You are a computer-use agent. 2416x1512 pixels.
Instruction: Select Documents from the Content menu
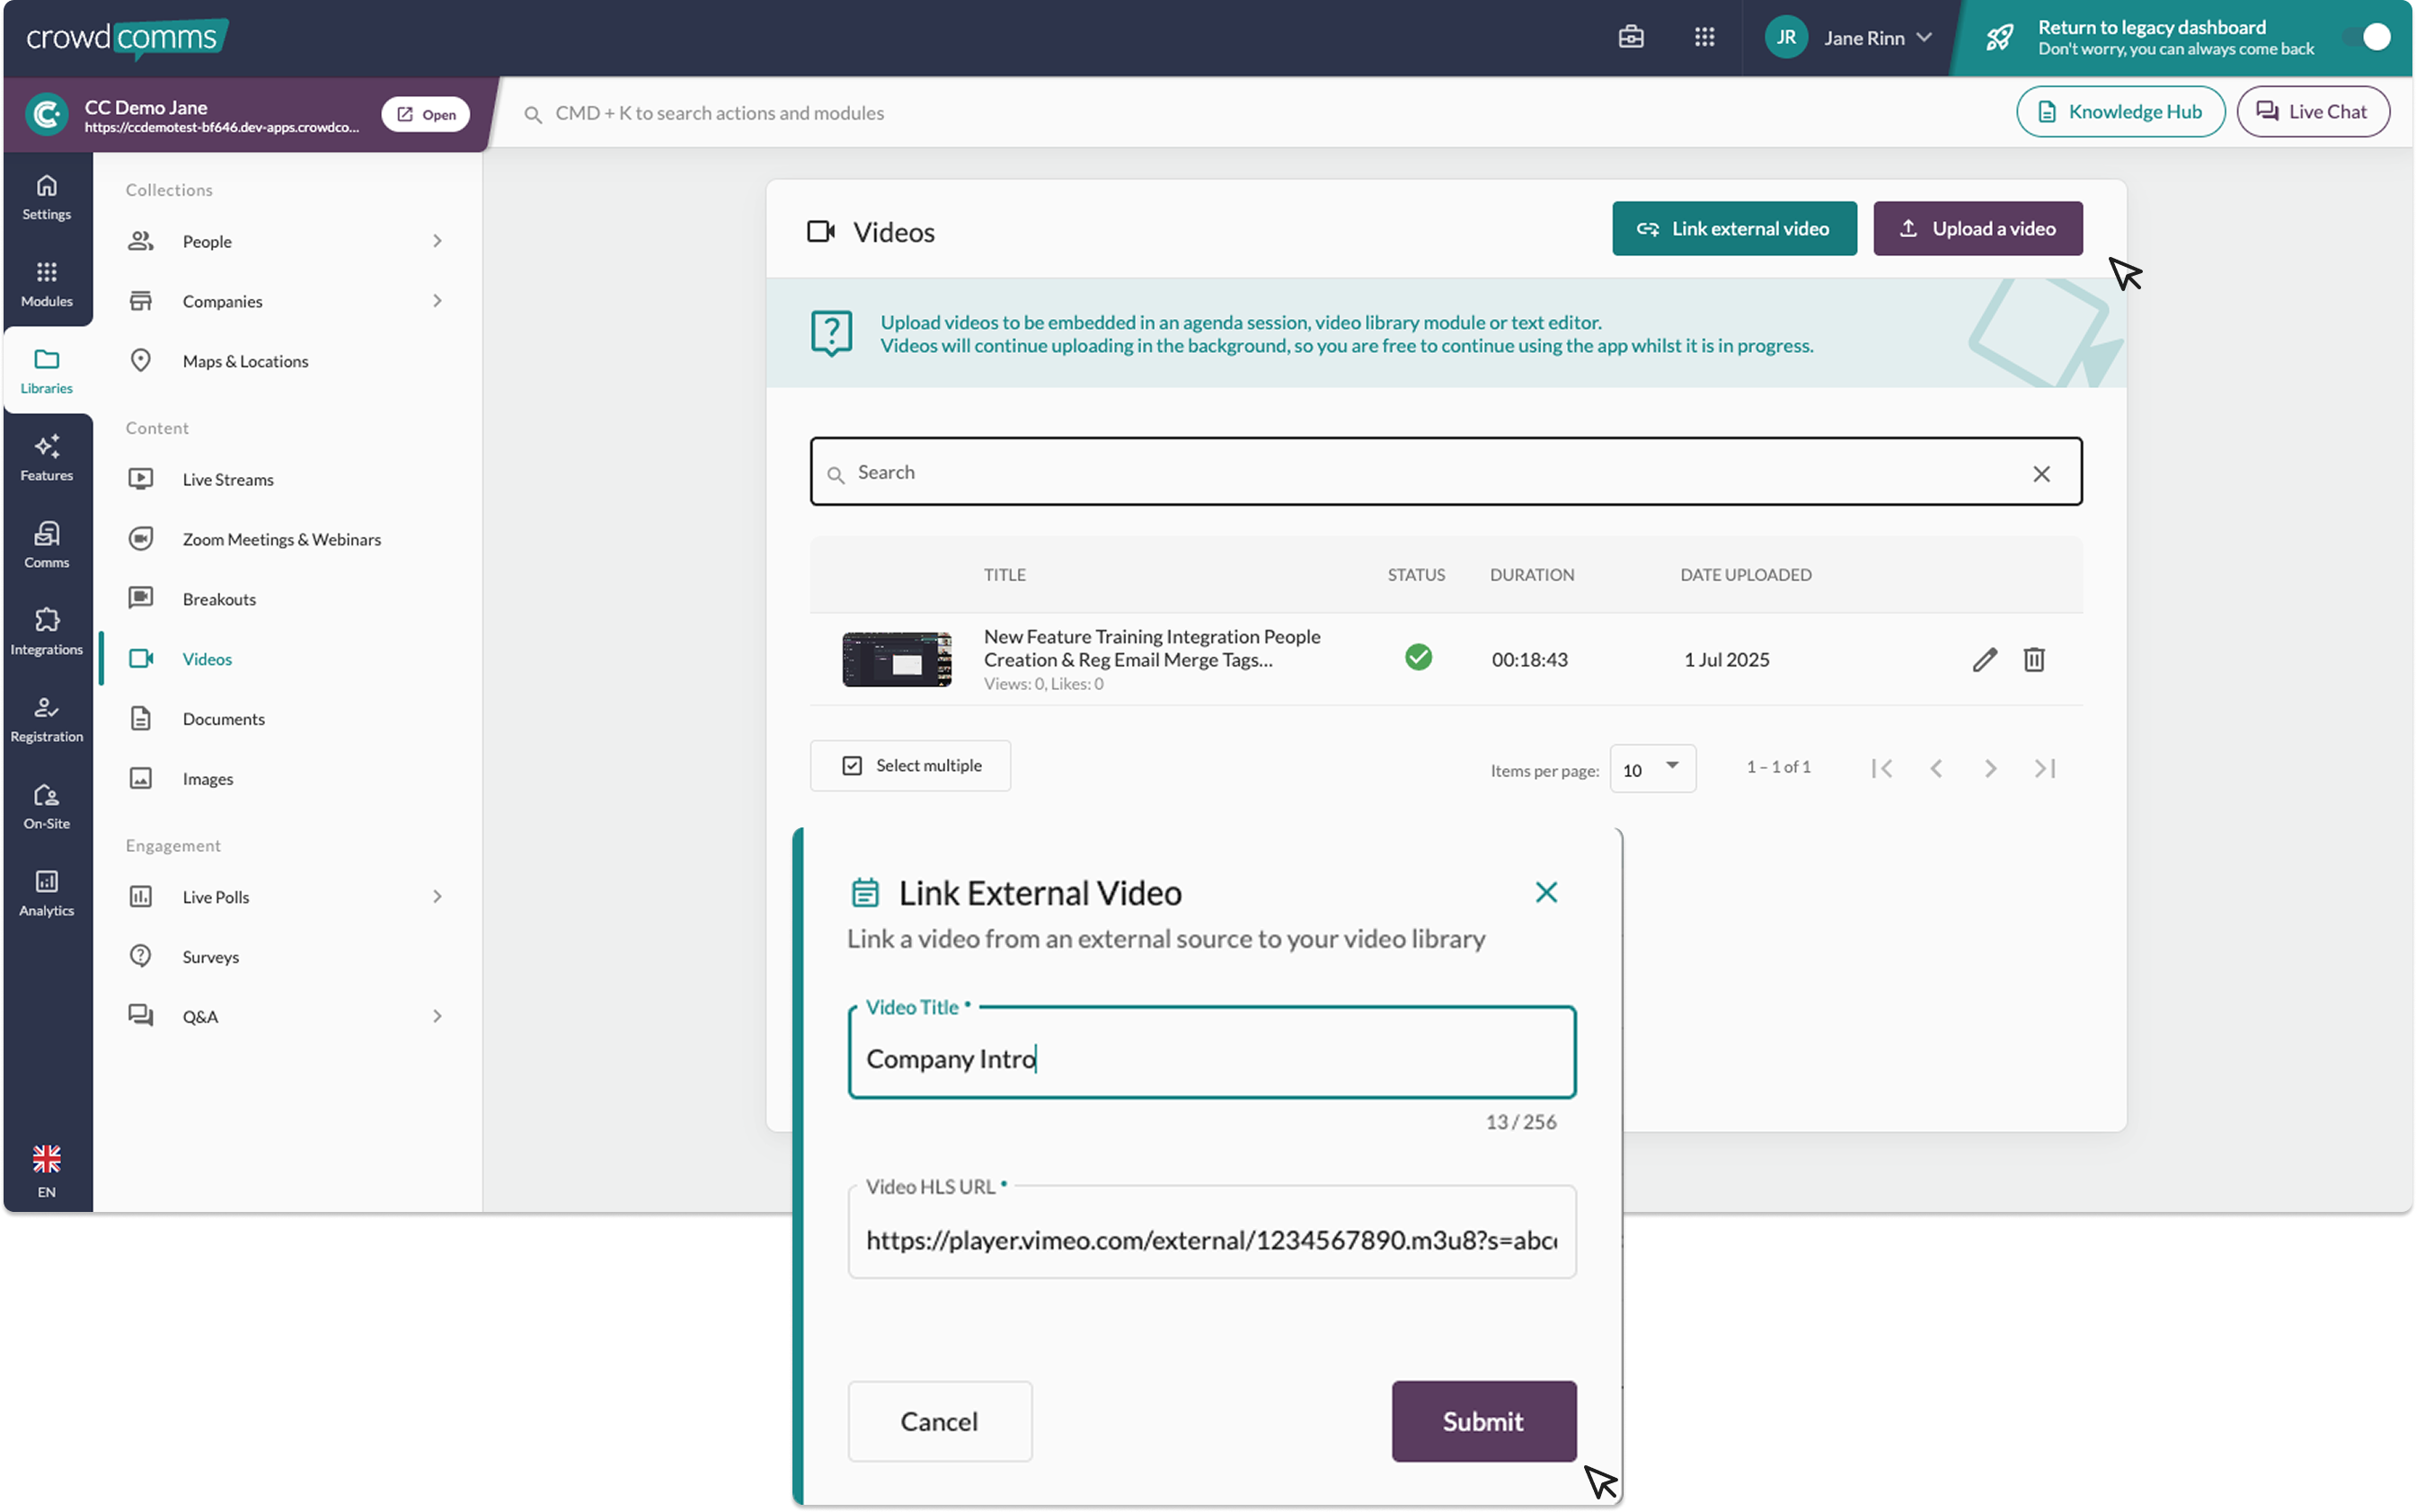(x=223, y=718)
